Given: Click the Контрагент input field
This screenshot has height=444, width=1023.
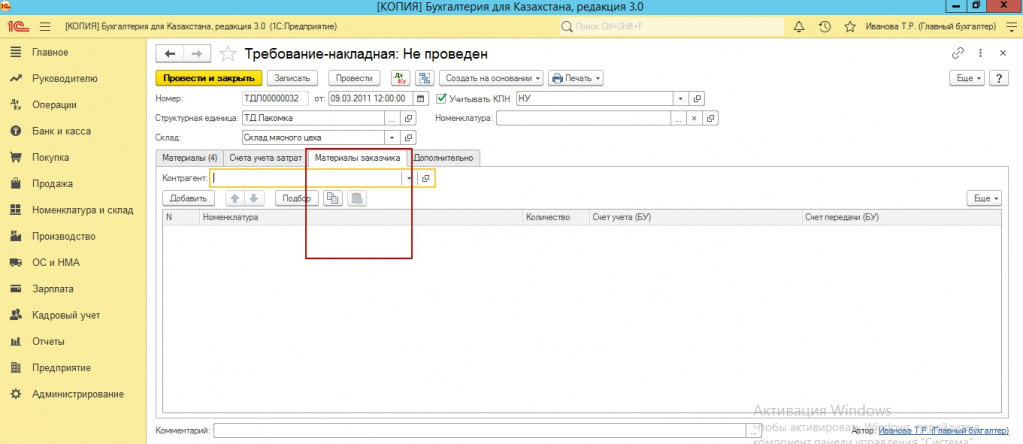Looking at the screenshot, I should click(x=306, y=179).
